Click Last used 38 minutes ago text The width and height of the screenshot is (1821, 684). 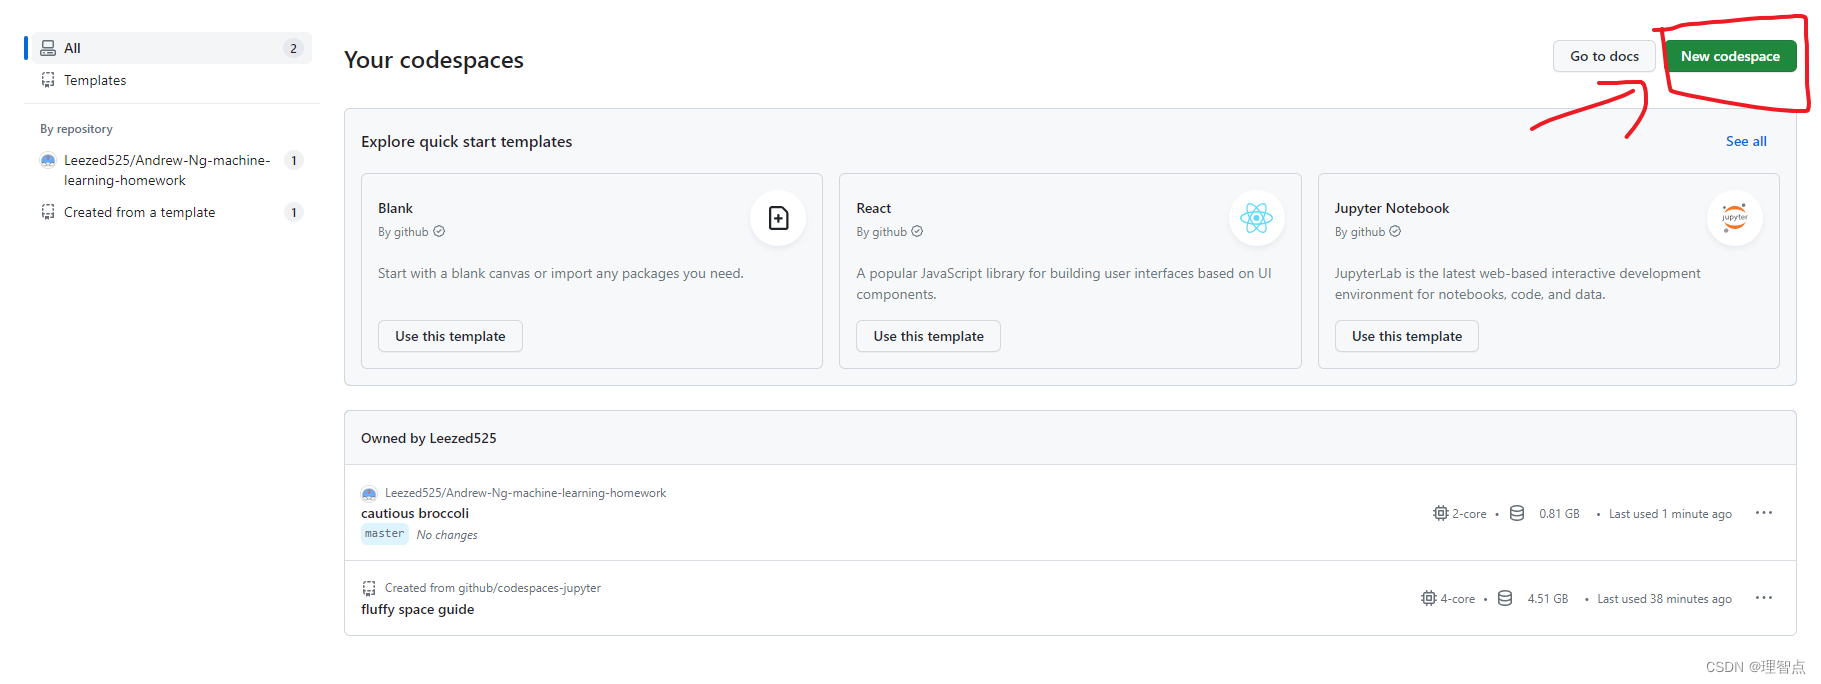1664,599
